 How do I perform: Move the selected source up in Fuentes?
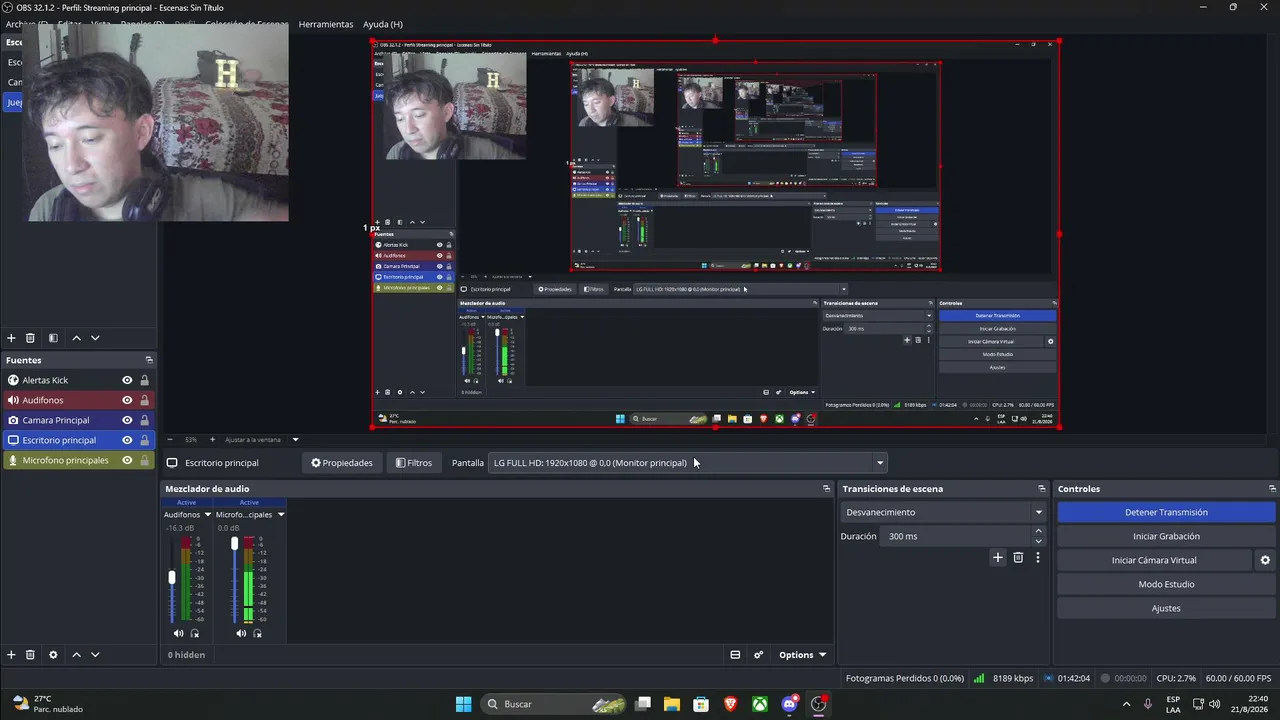76,655
